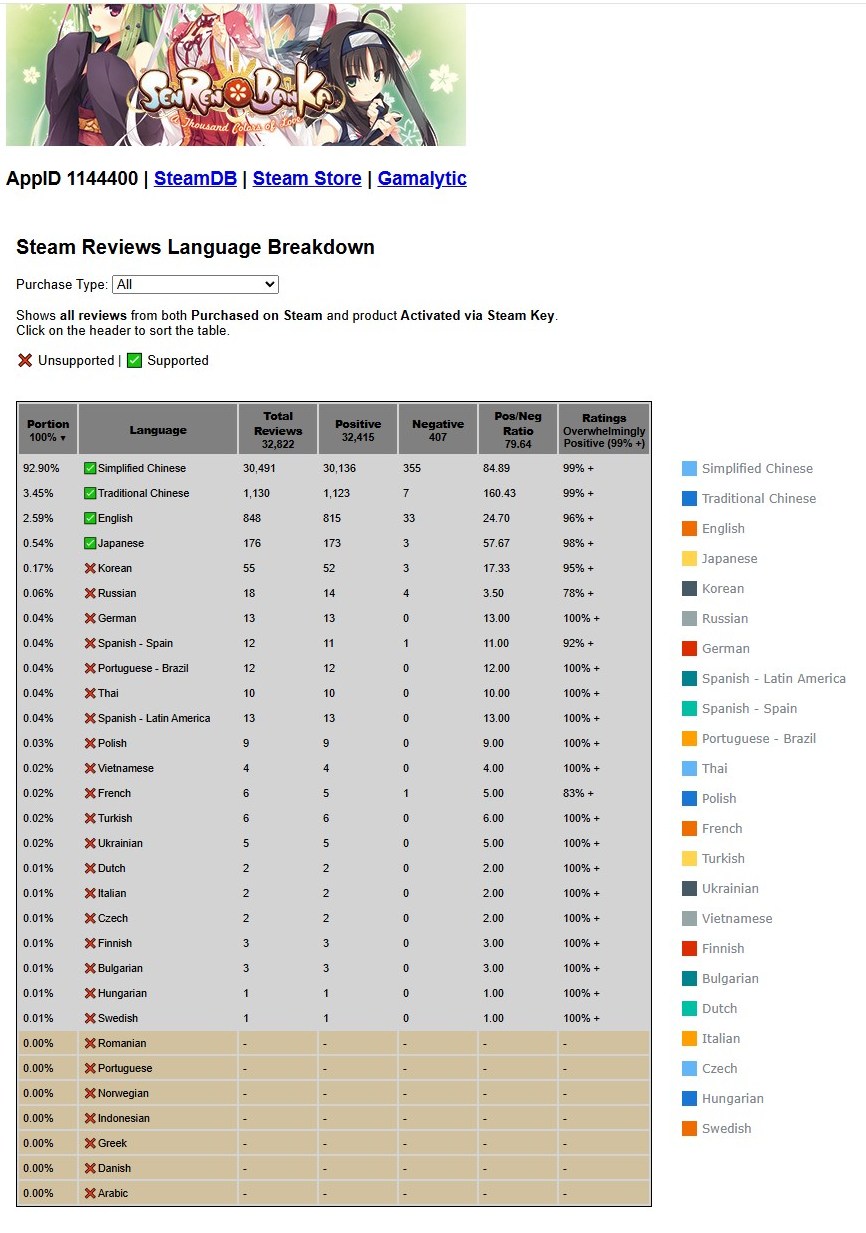Image resolution: width=866 pixels, height=1233 pixels.
Task: Click green supported checkmark beside Japanese row
Action: 90,543
